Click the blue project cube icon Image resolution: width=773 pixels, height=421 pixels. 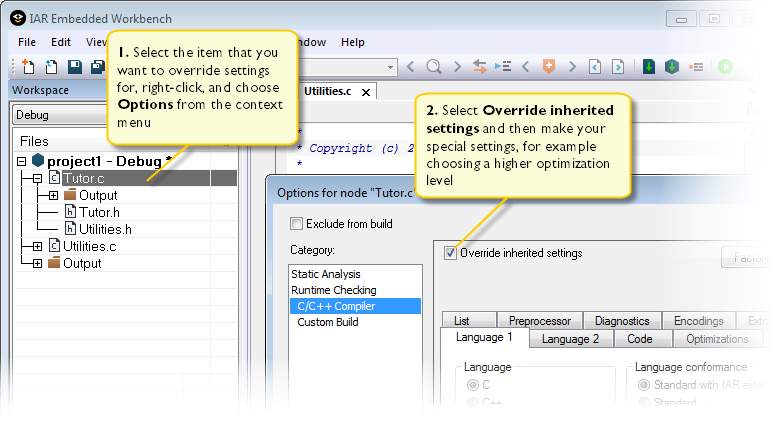point(38,160)
